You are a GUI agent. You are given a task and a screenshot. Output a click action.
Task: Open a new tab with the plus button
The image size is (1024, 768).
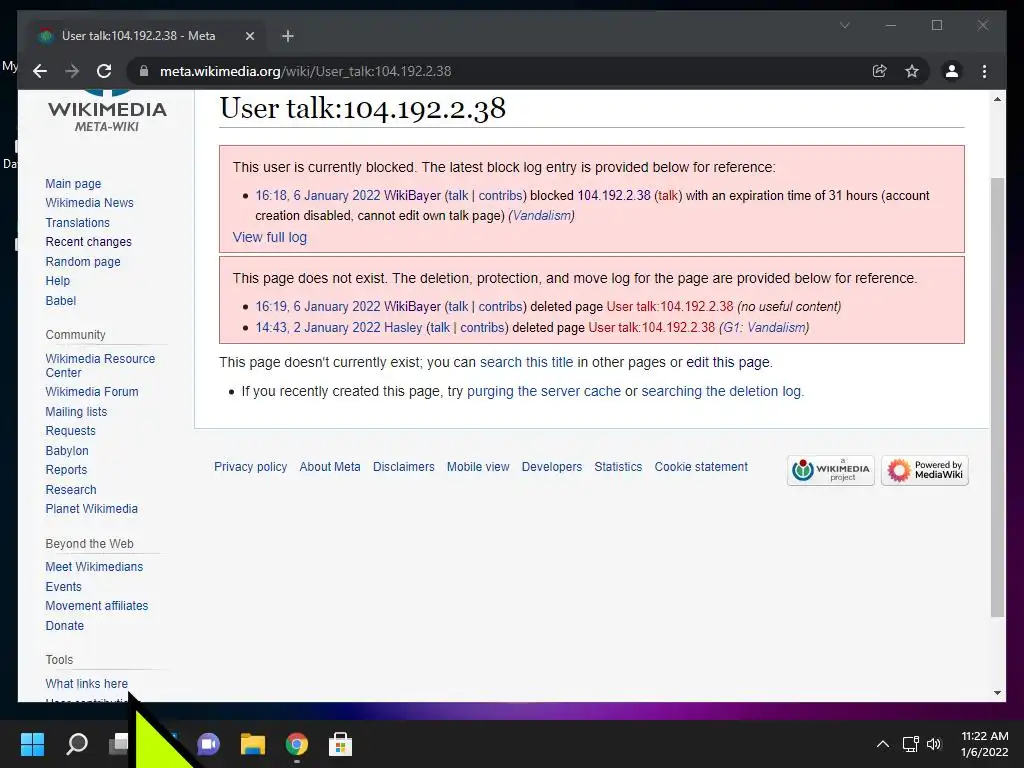(287, 36)
